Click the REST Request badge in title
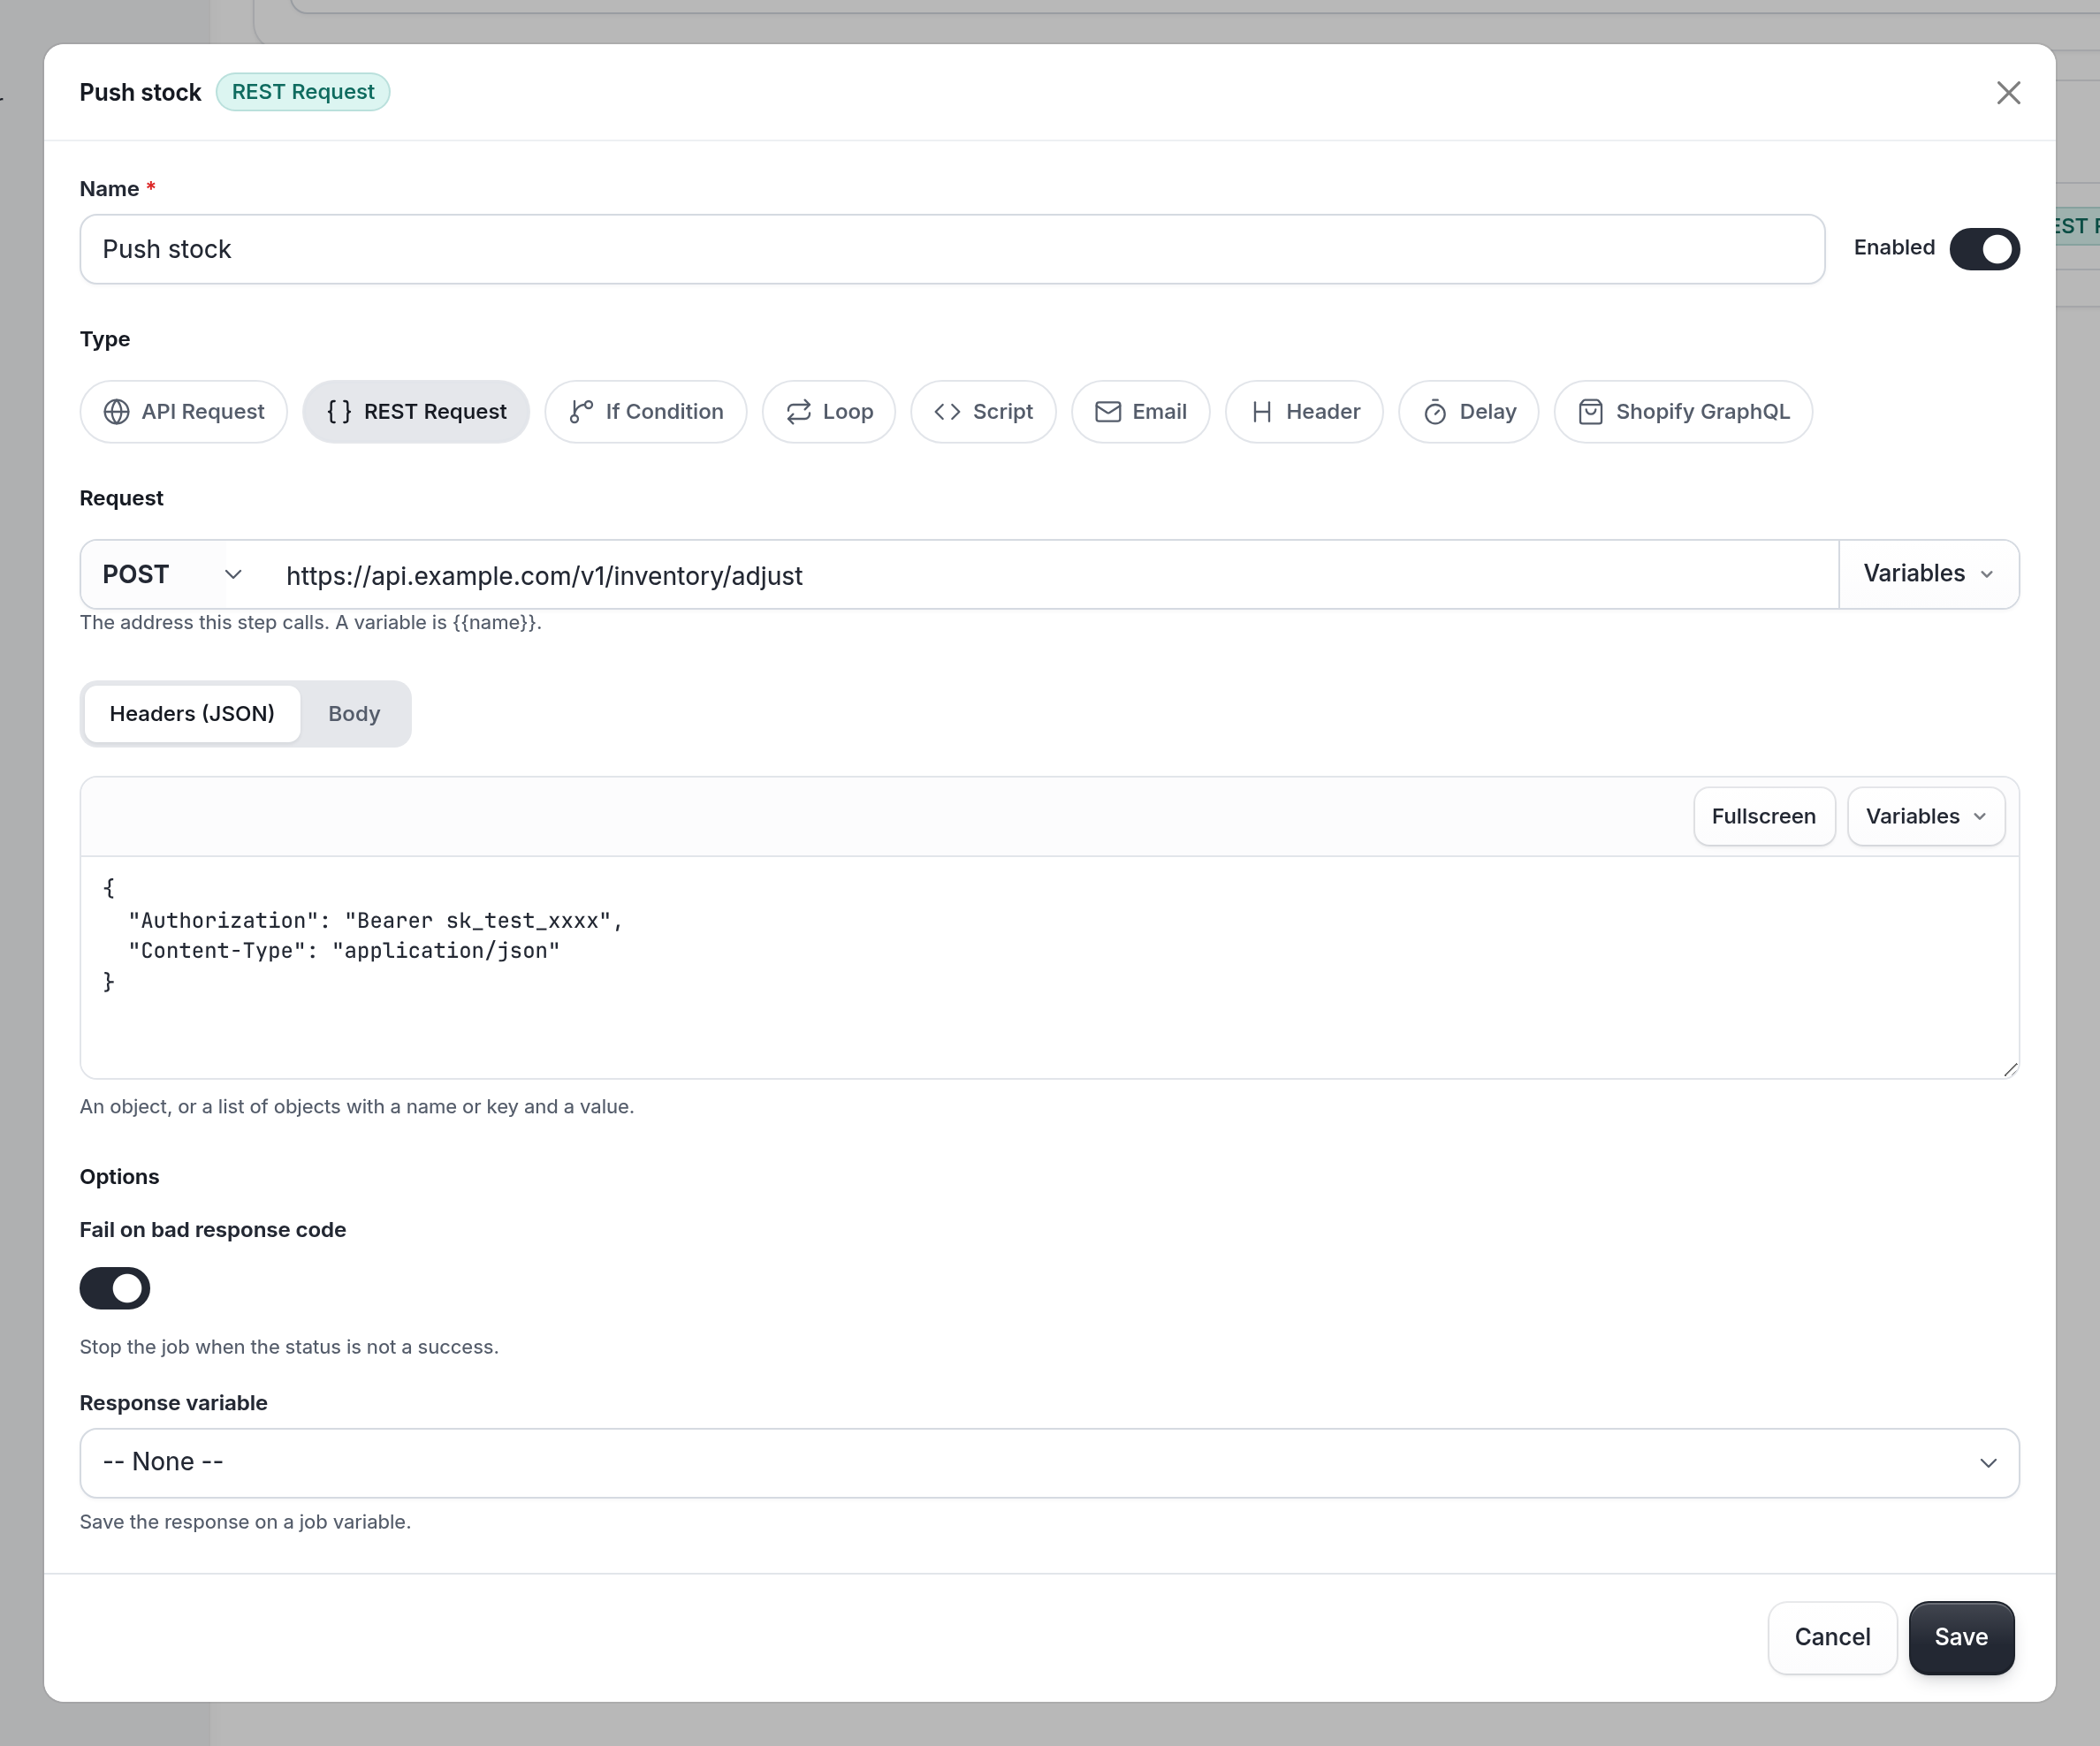This screenshot has width=2100, height=1746. click(303, 92)
